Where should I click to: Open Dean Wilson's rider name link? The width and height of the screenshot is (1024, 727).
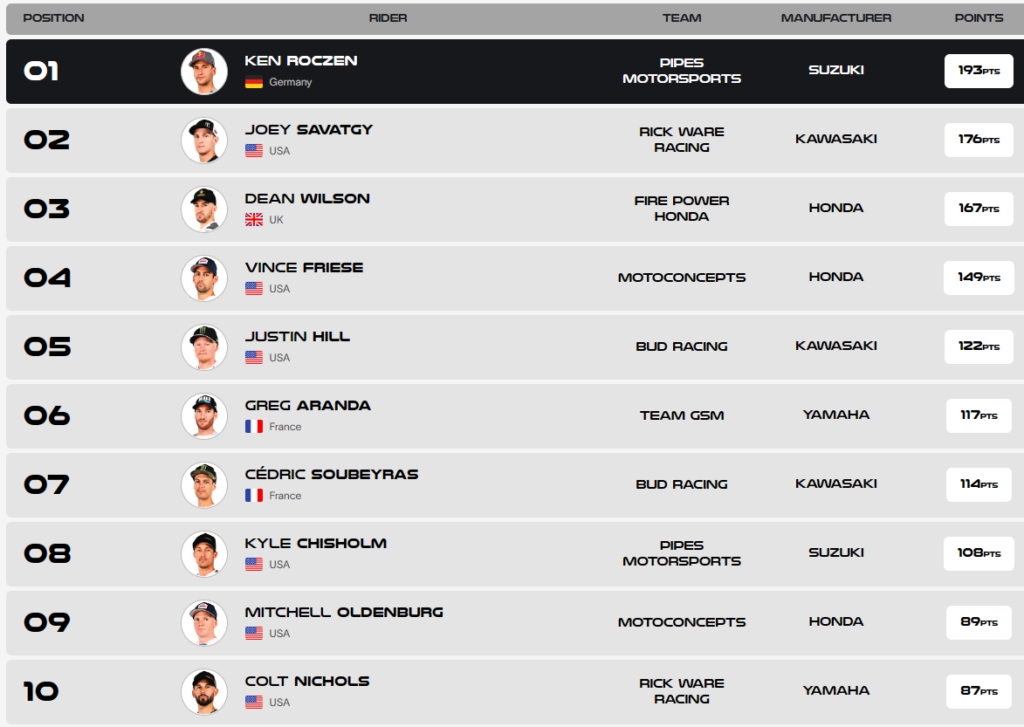[x=307, y=199]
